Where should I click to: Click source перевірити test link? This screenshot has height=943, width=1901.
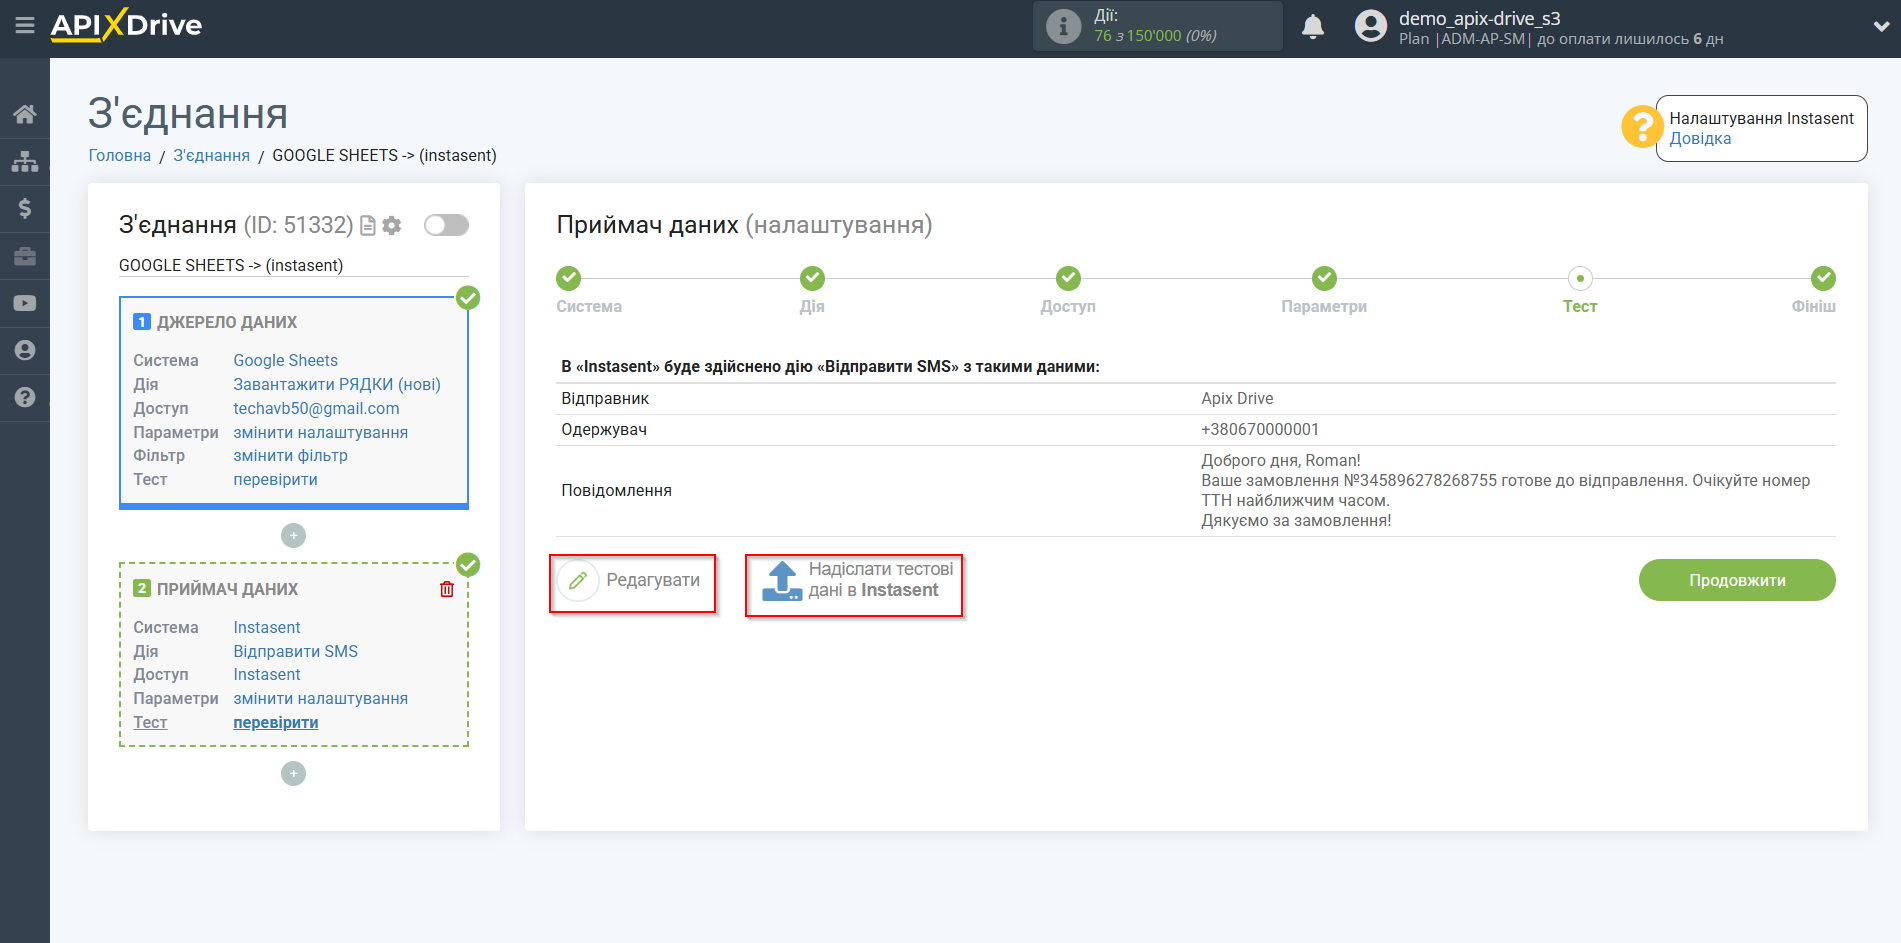point(276,479)
